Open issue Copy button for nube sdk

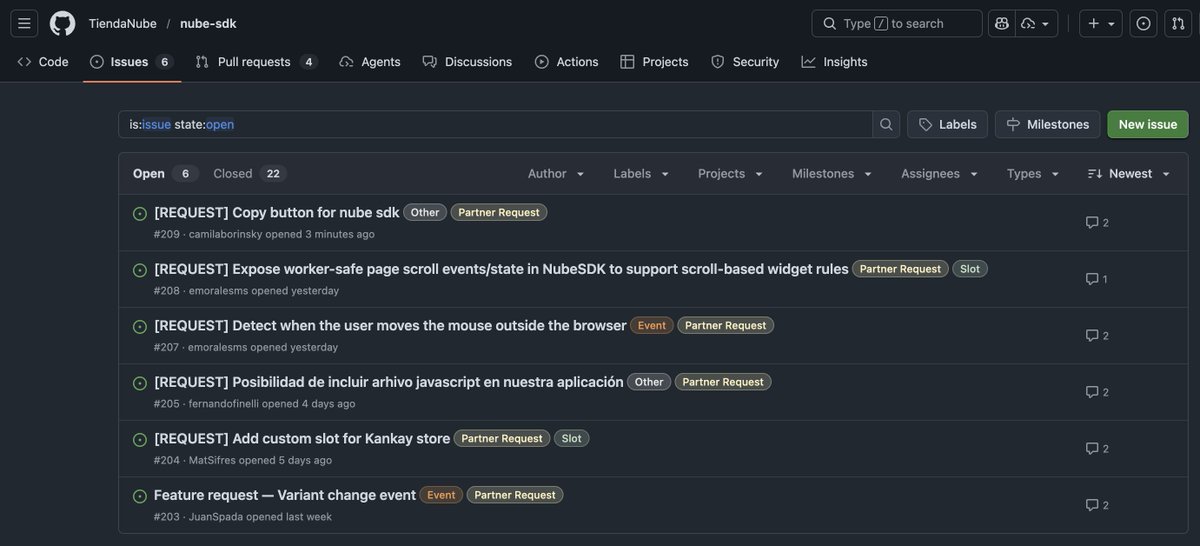(277, 212)
